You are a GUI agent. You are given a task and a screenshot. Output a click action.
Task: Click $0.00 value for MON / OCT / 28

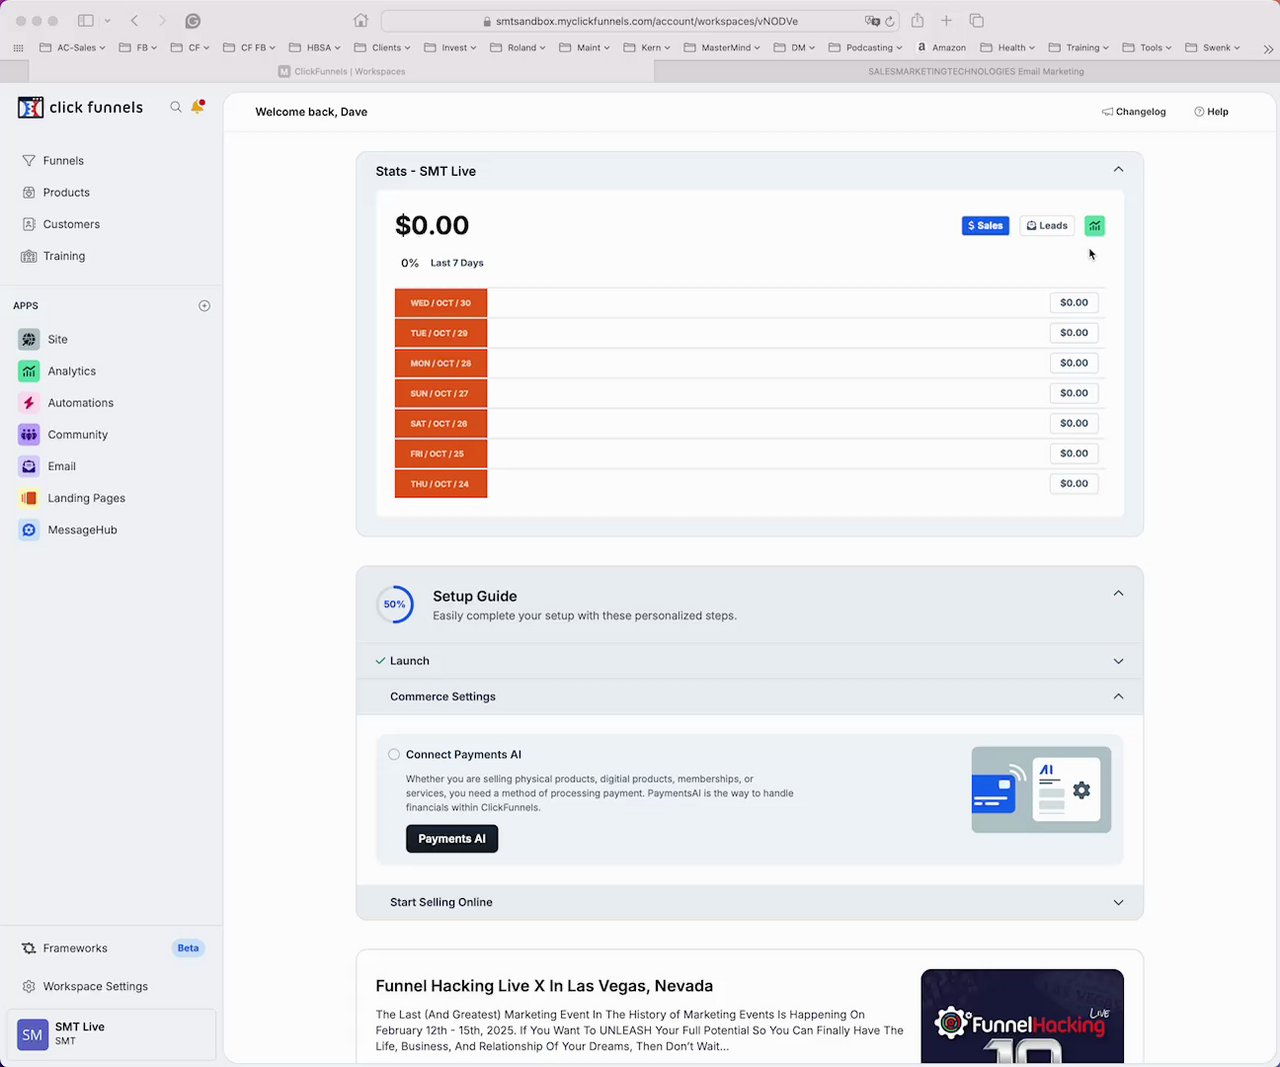(x=1074, y=363)
